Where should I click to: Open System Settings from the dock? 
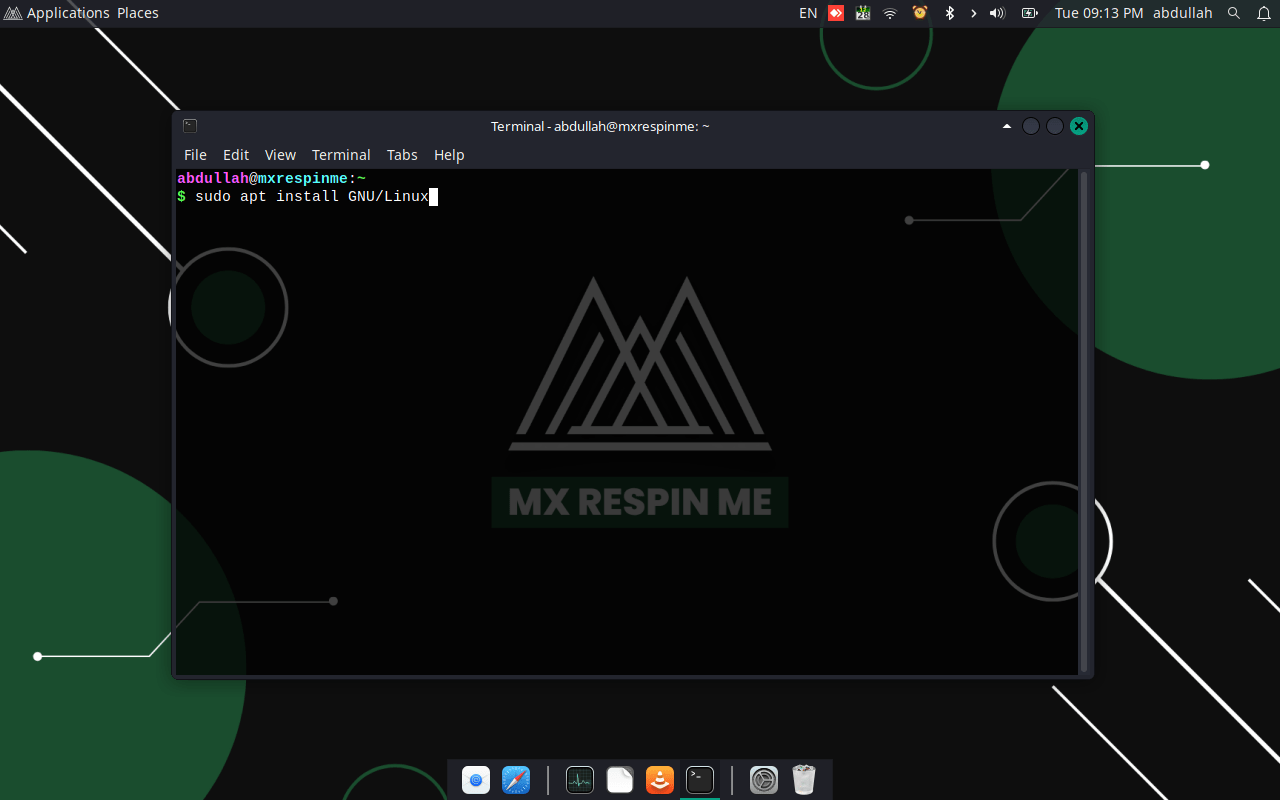(x=764, y=780)
